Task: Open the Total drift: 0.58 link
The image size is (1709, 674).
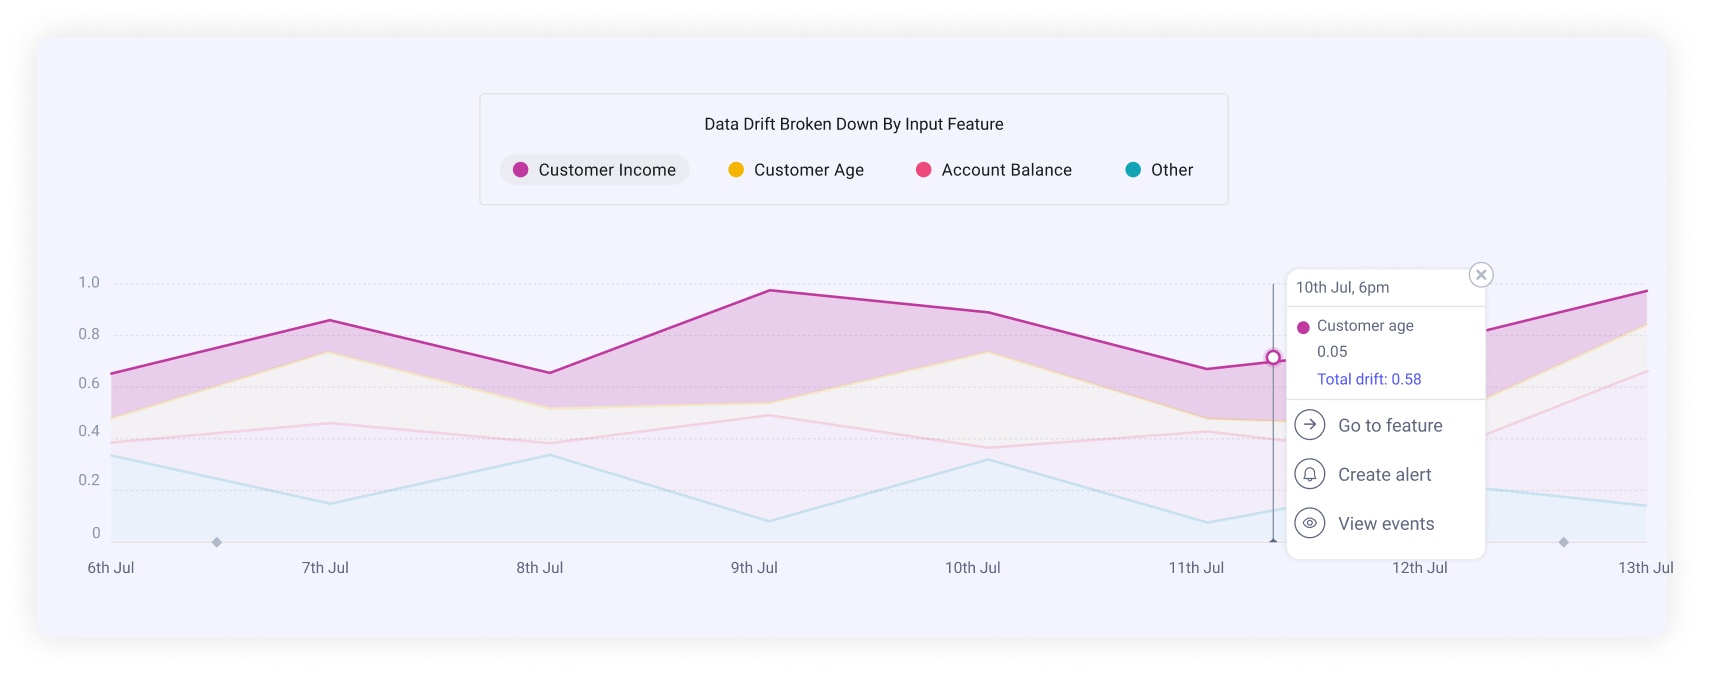Action: (x=1368, y=379)
